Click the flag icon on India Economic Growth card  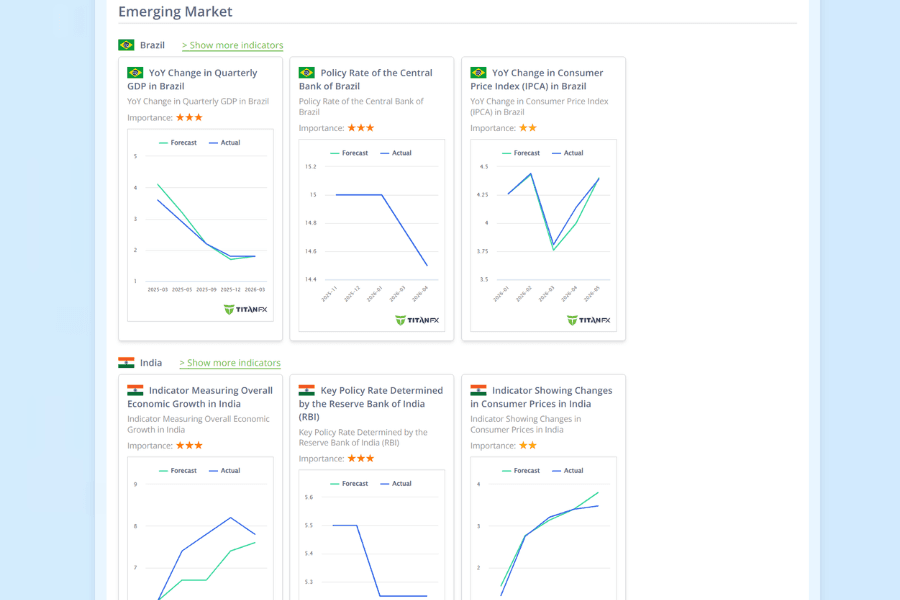click(x=135, y=390)
